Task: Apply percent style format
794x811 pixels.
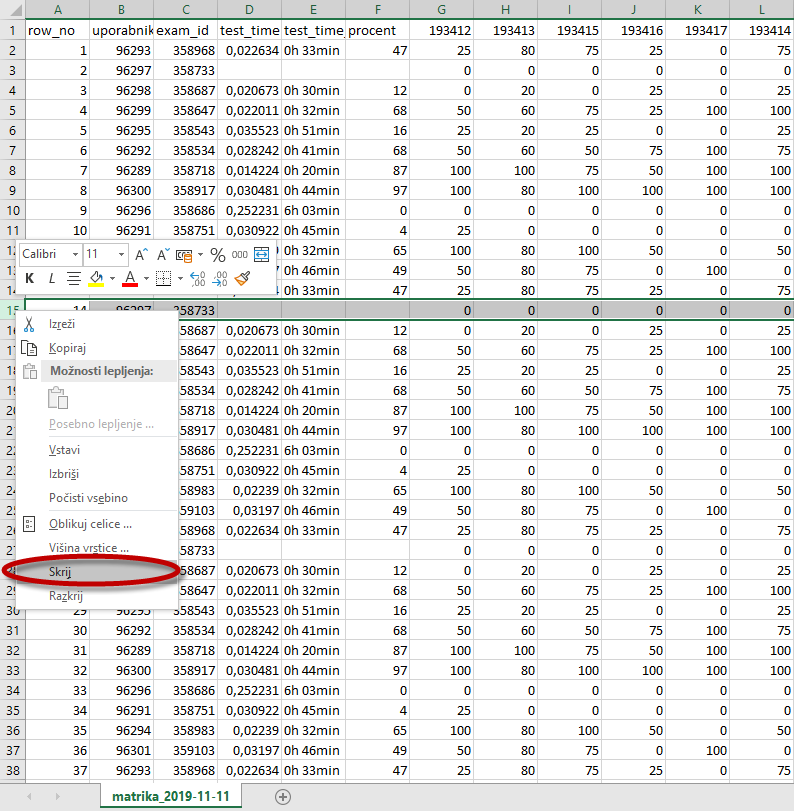Action: 218,254
